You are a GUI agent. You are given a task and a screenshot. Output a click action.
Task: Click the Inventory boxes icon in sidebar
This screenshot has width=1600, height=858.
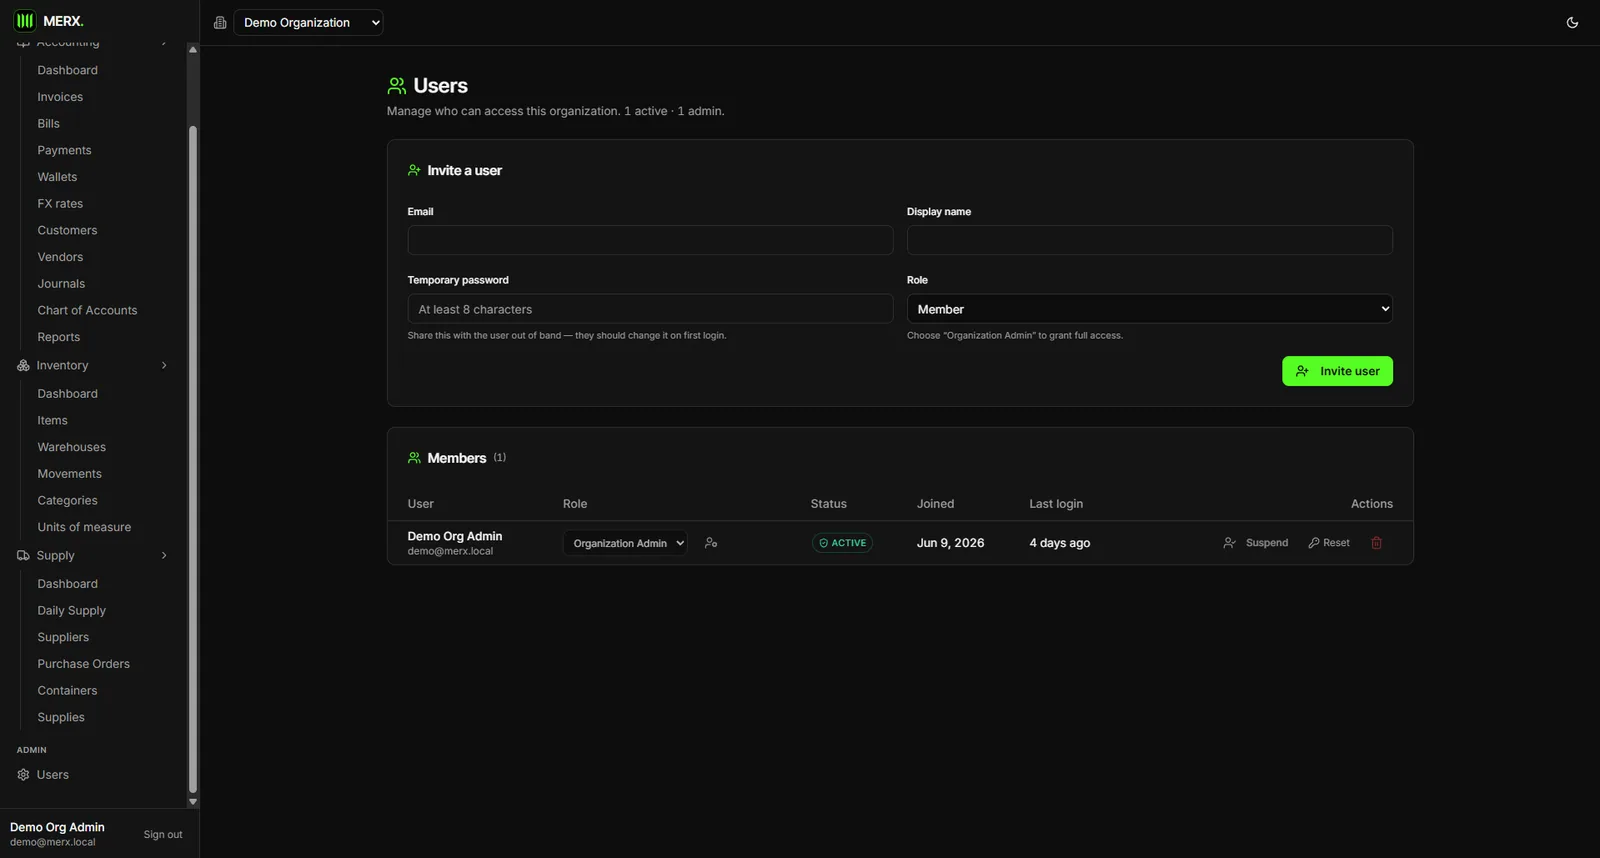pos(23,366)
